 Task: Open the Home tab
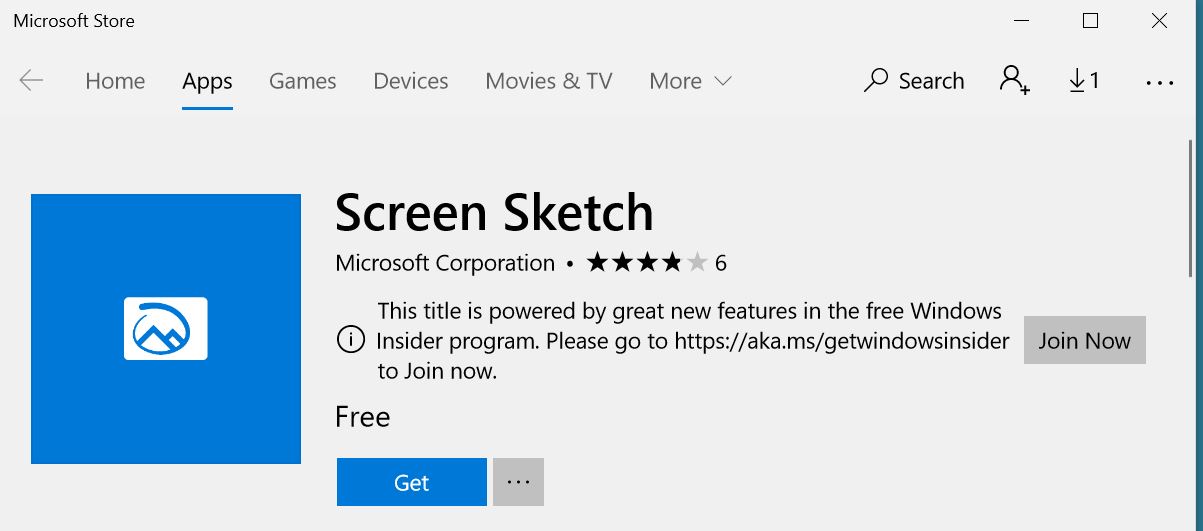click(115, 81)
